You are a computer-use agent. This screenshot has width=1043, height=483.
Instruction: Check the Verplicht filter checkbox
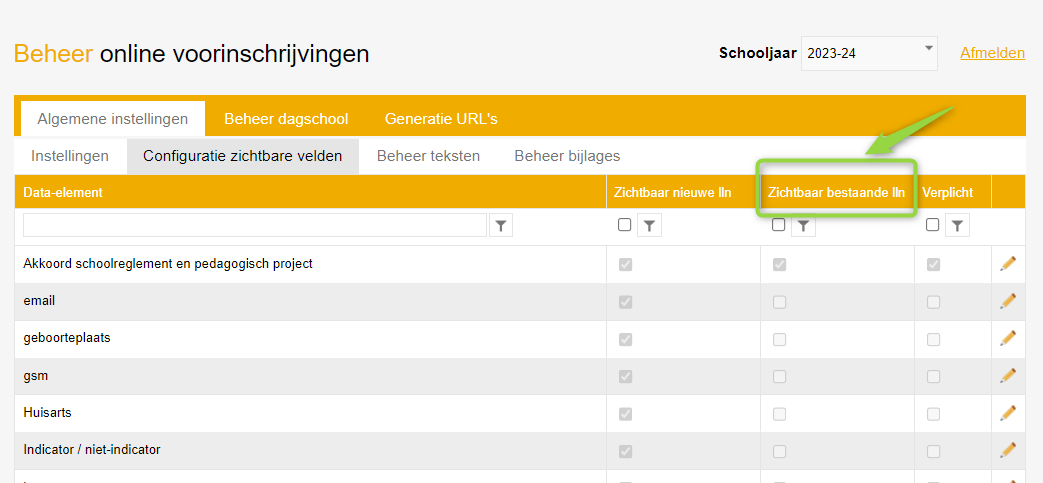point(933,225)
